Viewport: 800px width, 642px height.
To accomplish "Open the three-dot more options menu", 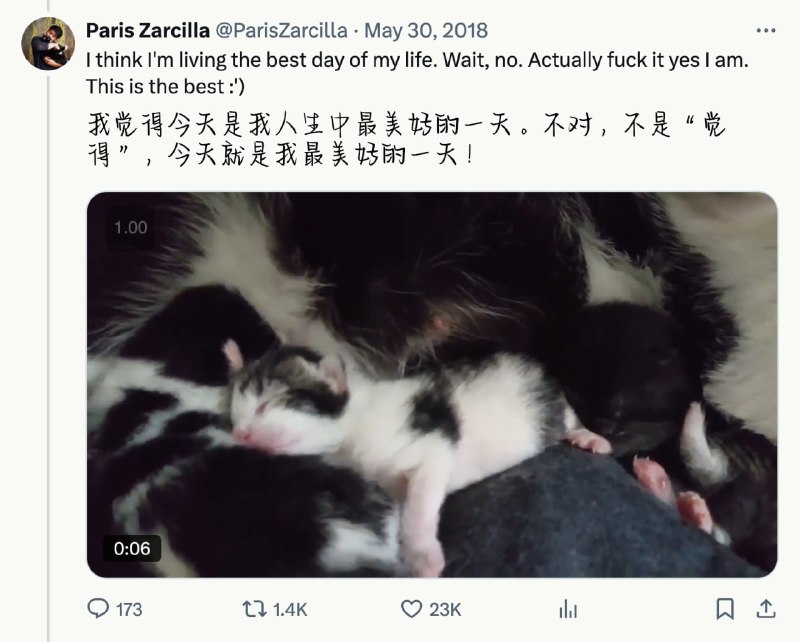I will 766,31.
